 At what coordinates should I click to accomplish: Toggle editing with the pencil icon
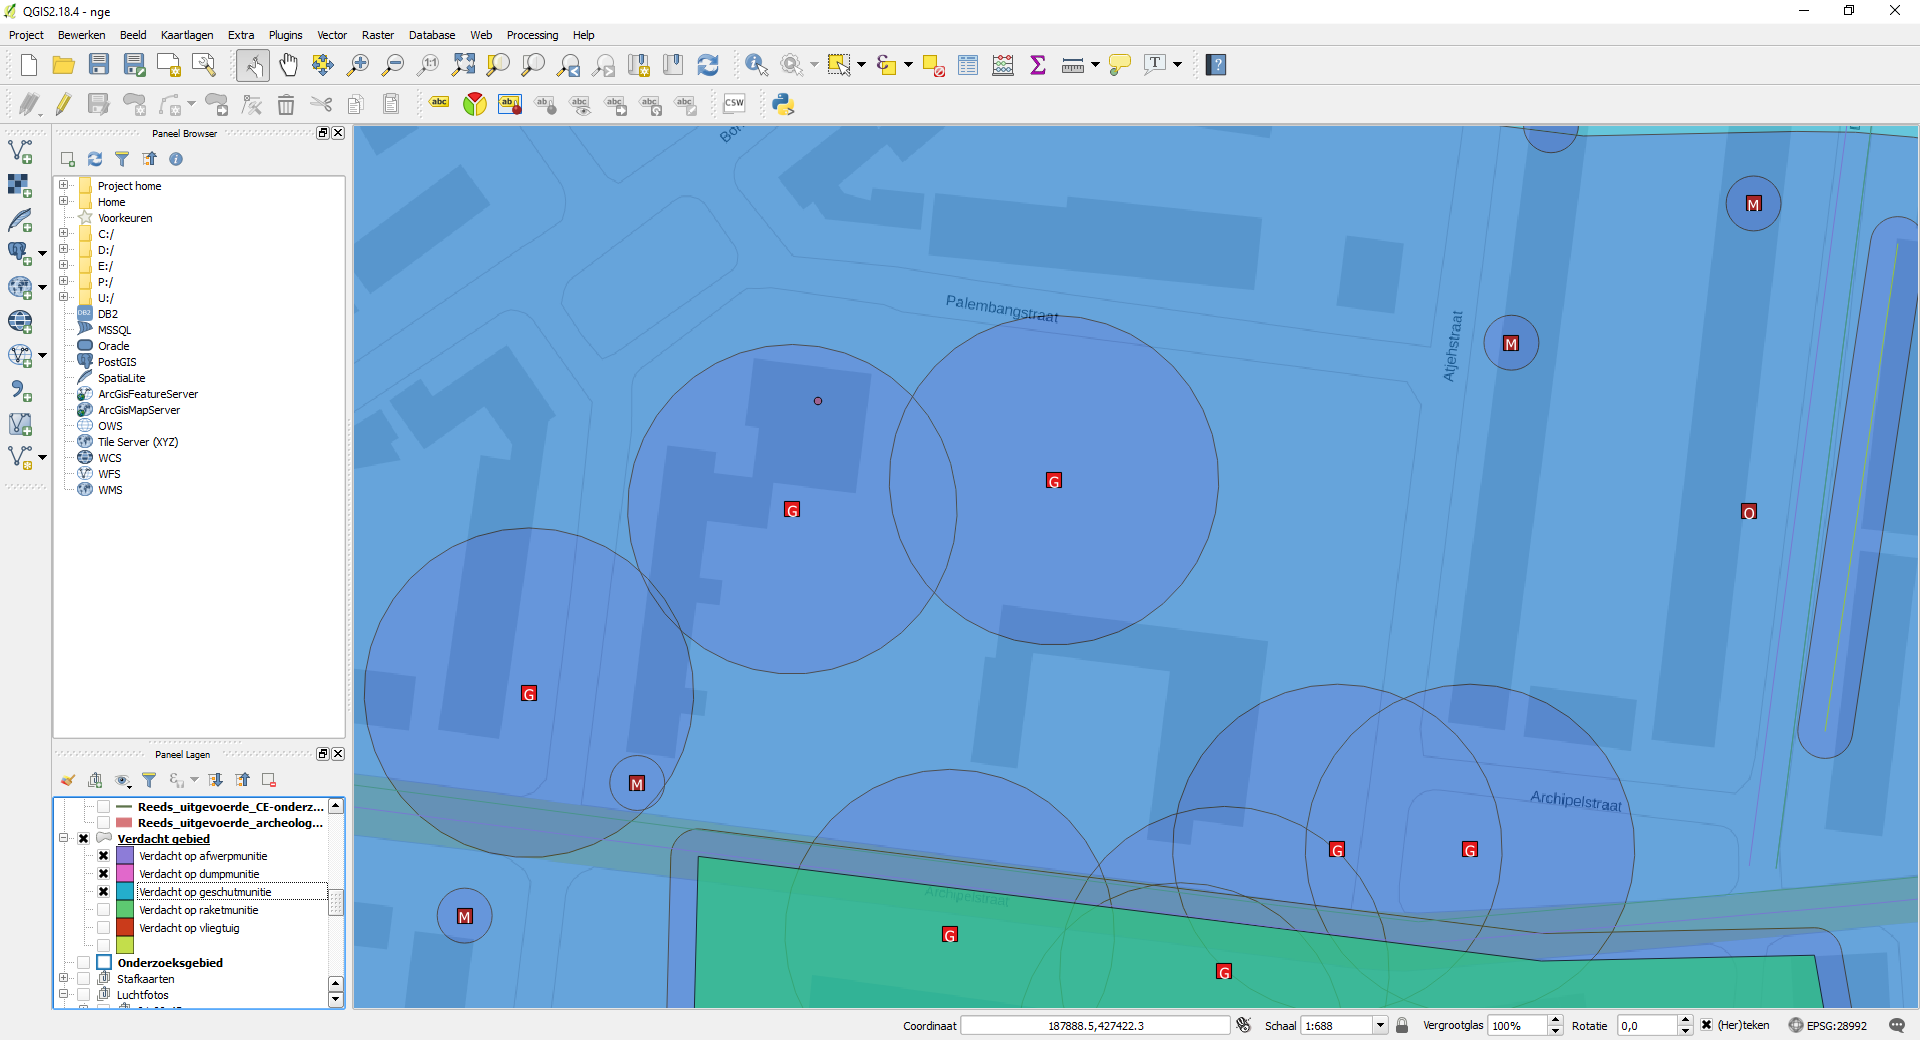coord(64,104)
